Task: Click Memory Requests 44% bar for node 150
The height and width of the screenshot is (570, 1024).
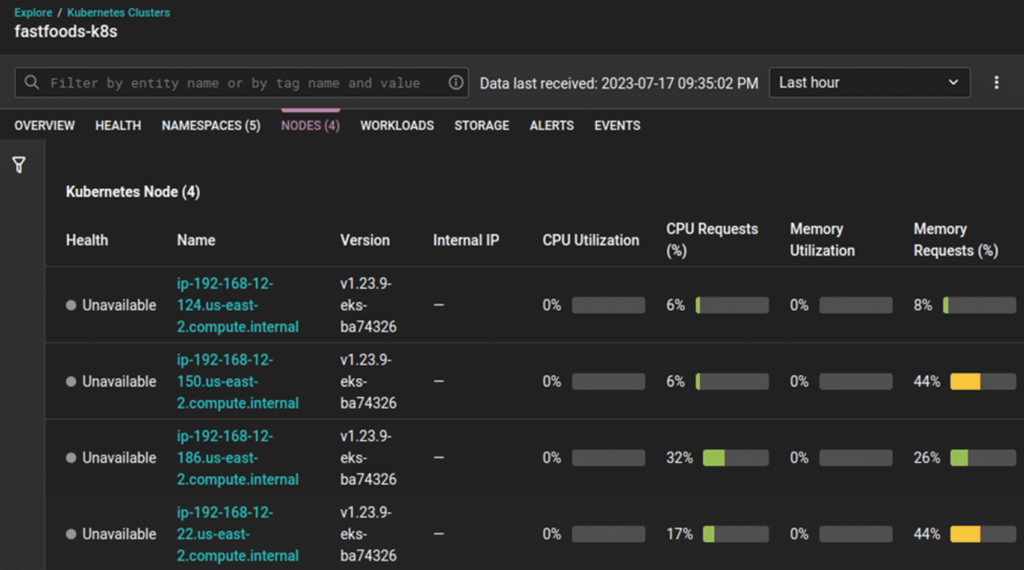Action: point(983,381)
